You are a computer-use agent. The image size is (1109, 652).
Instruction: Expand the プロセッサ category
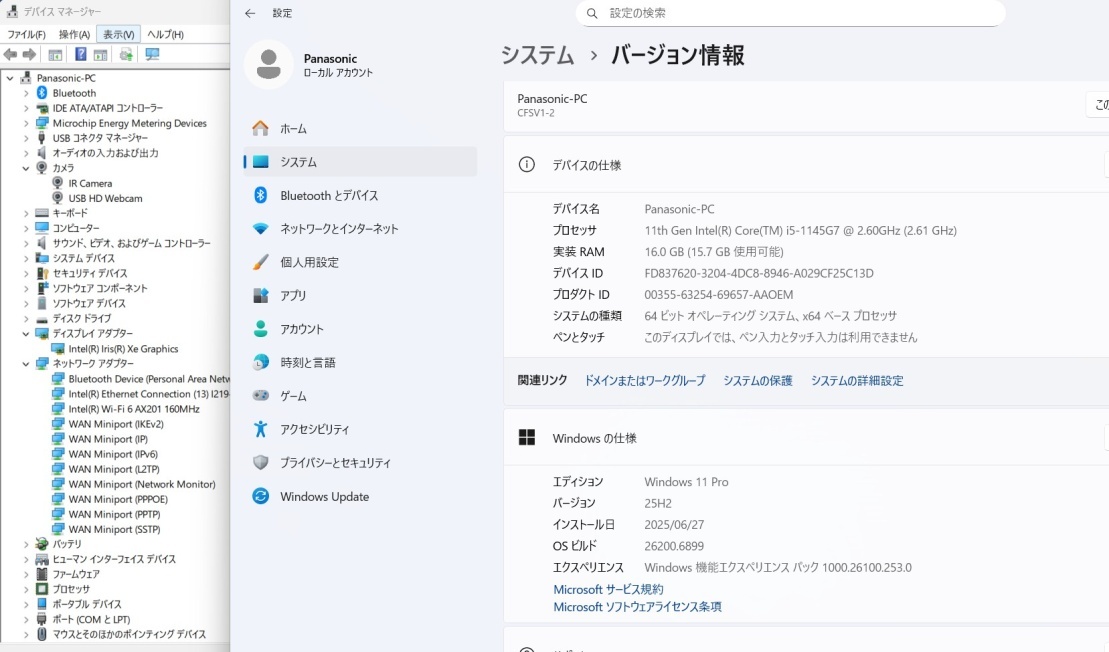tap(25, 589)
